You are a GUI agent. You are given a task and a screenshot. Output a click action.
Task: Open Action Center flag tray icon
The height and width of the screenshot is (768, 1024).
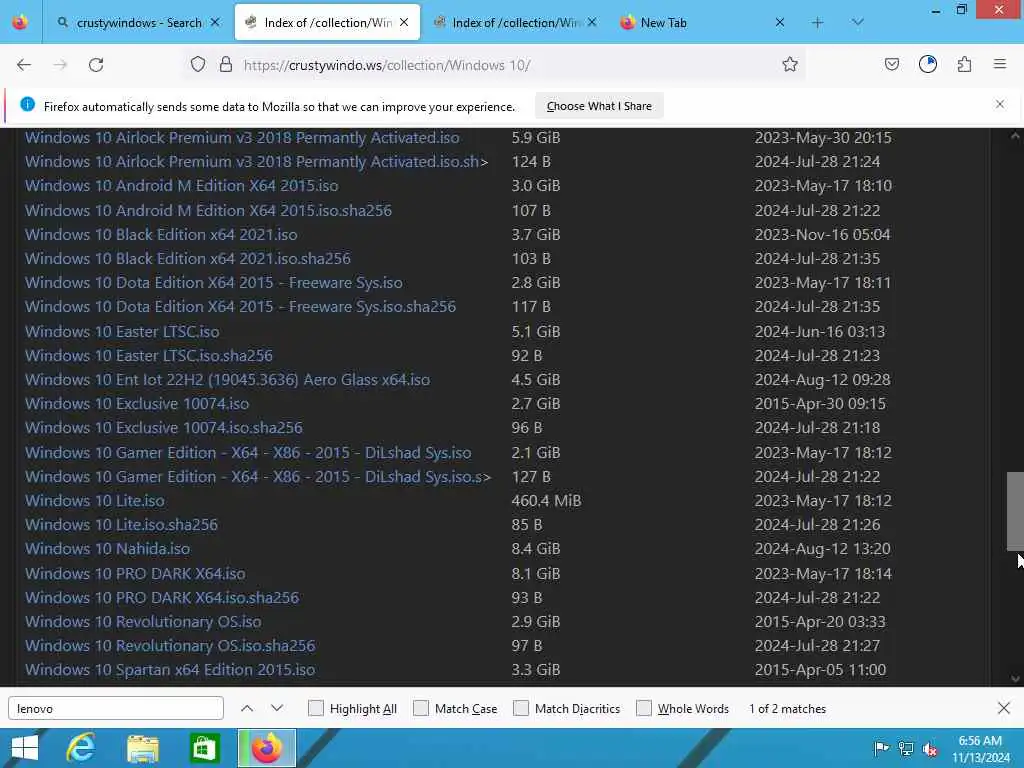coord(881,749)
